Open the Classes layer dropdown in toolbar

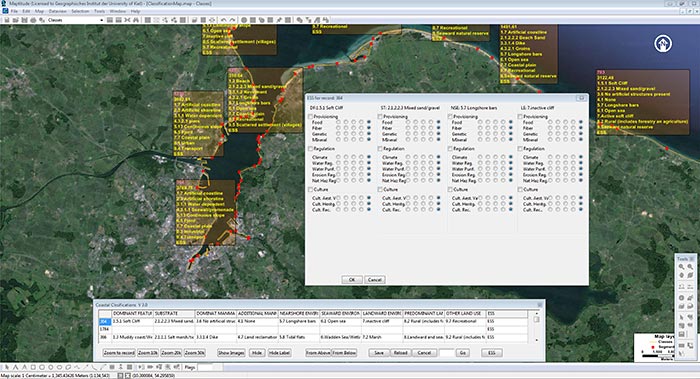point(102,20)
